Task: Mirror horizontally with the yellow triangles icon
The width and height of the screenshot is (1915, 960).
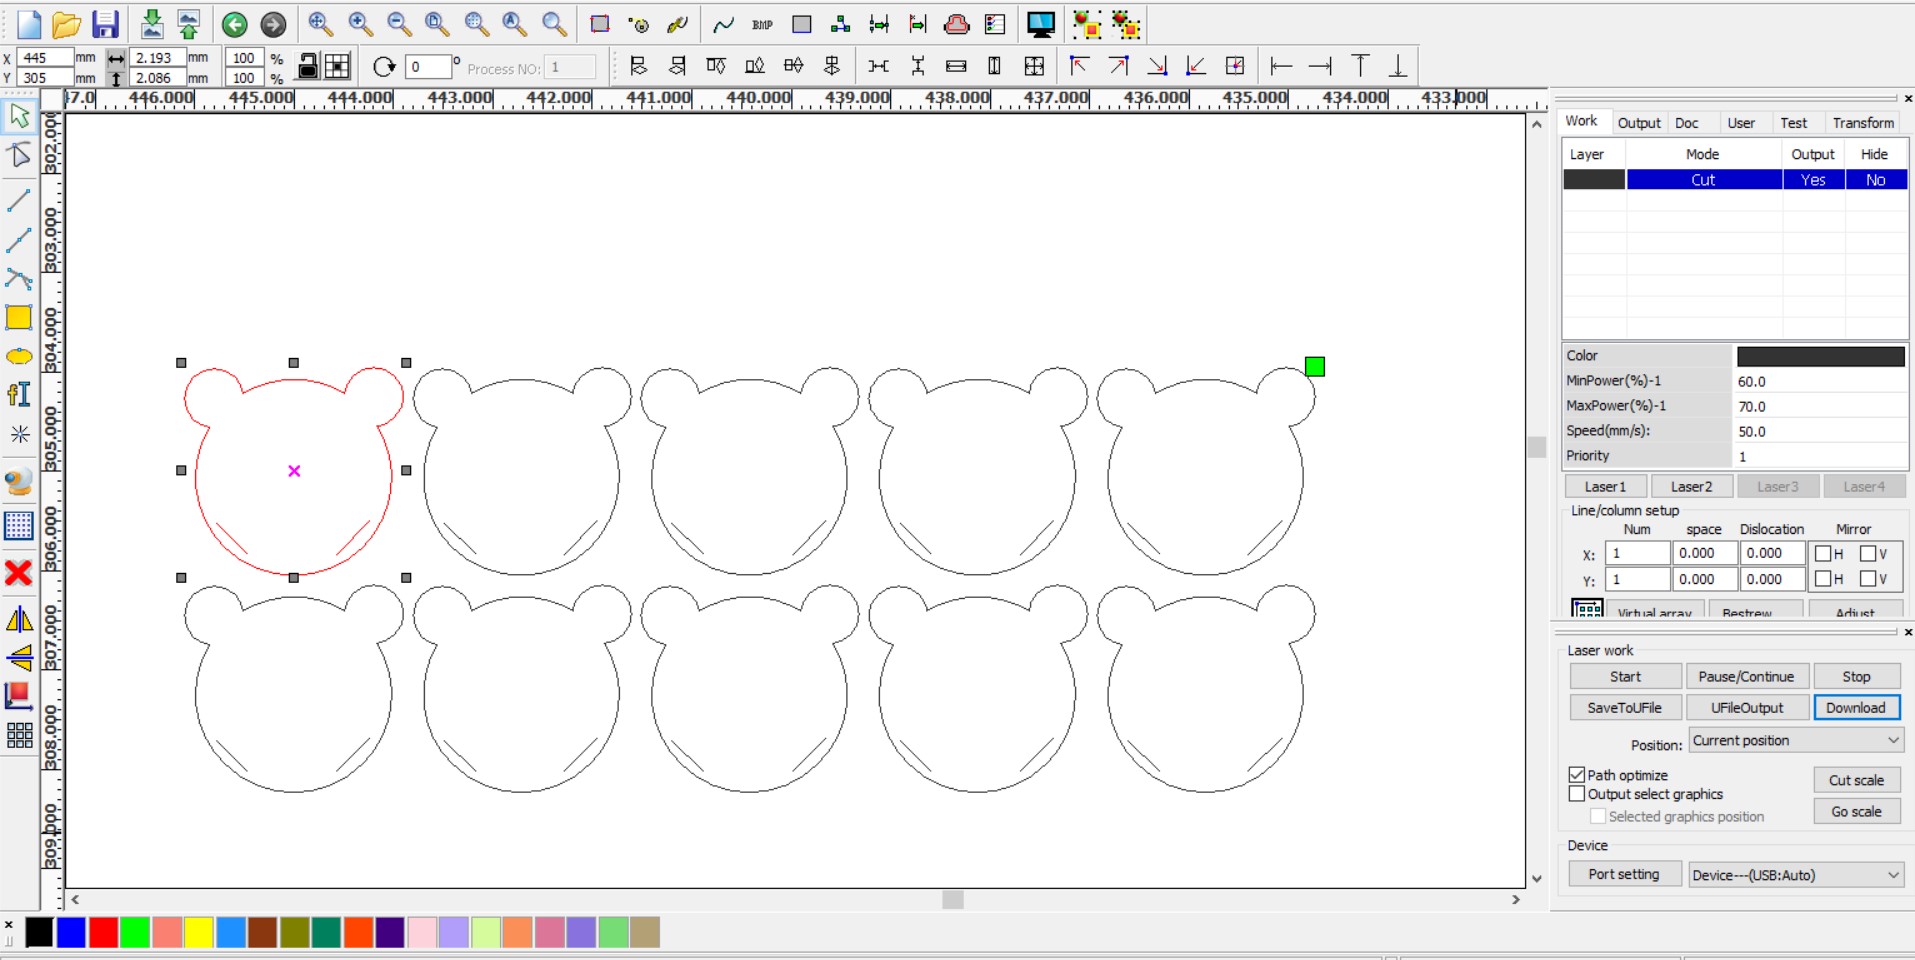Action: [19, 620]
